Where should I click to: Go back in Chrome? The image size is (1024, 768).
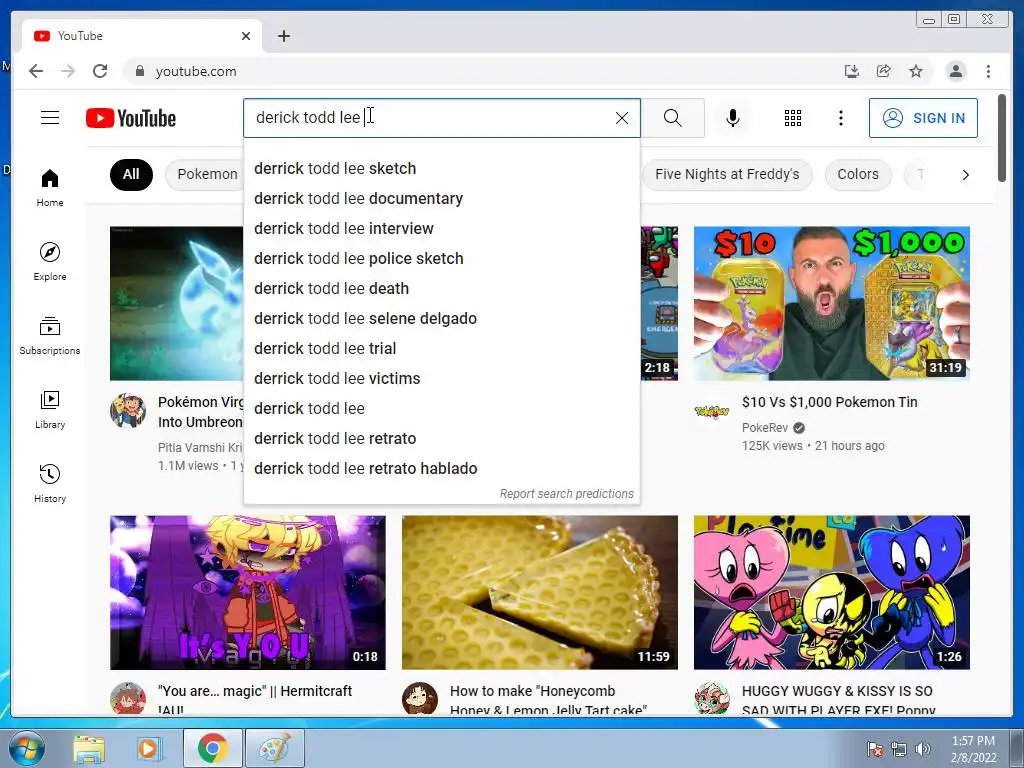(x=36, y=71)
